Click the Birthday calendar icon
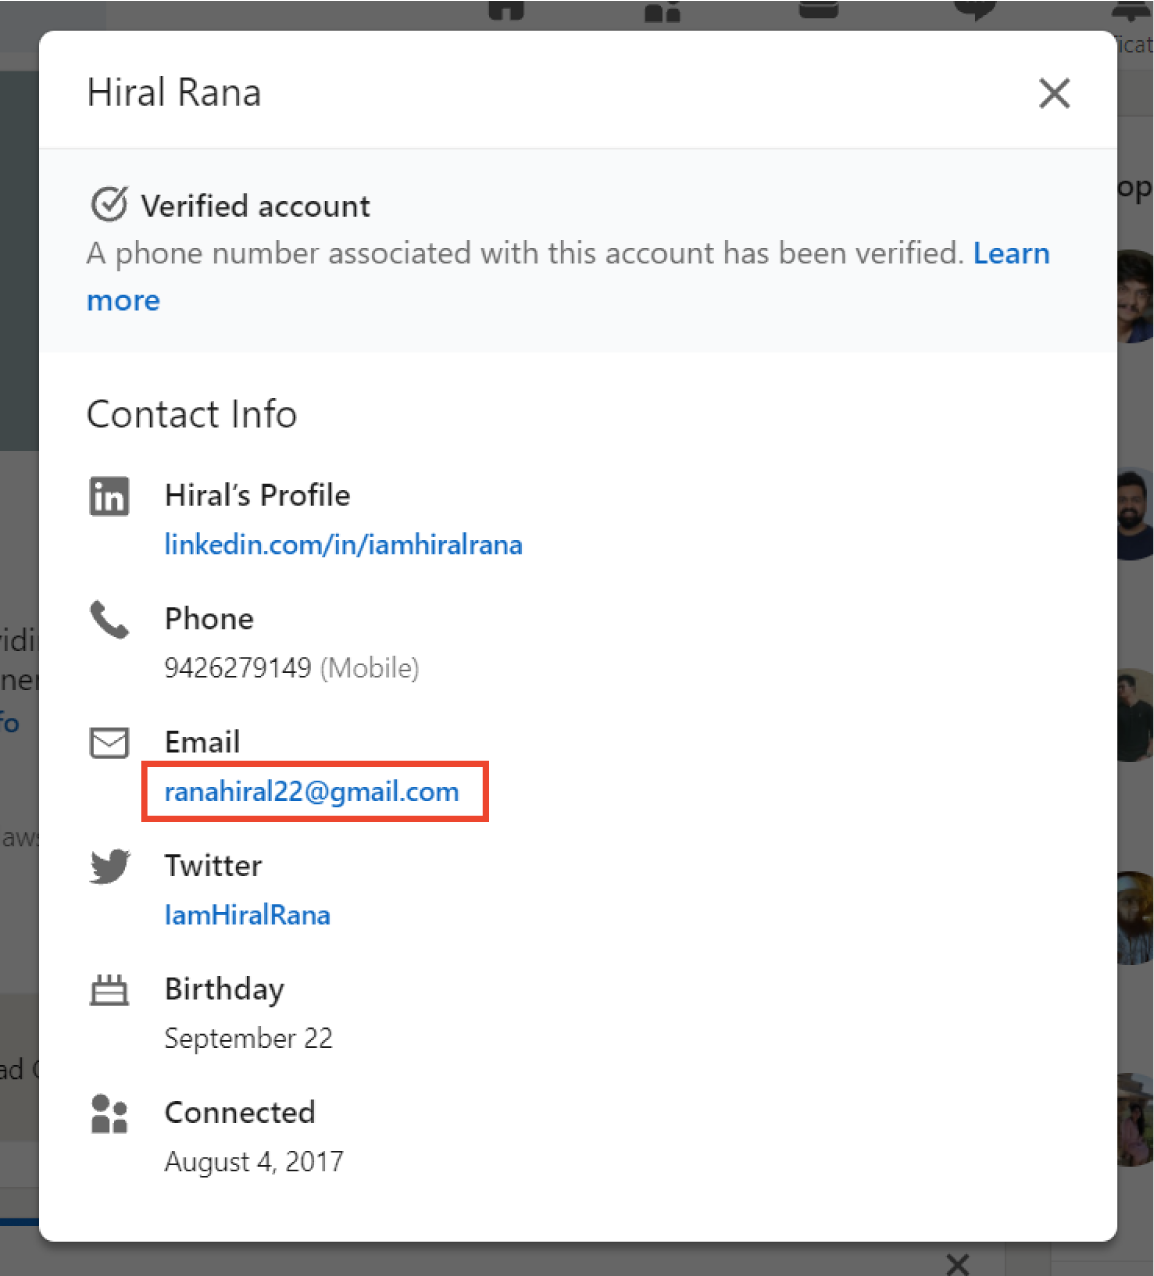The width and height of the screenshot is (1154, 1276). click(110, 990)
